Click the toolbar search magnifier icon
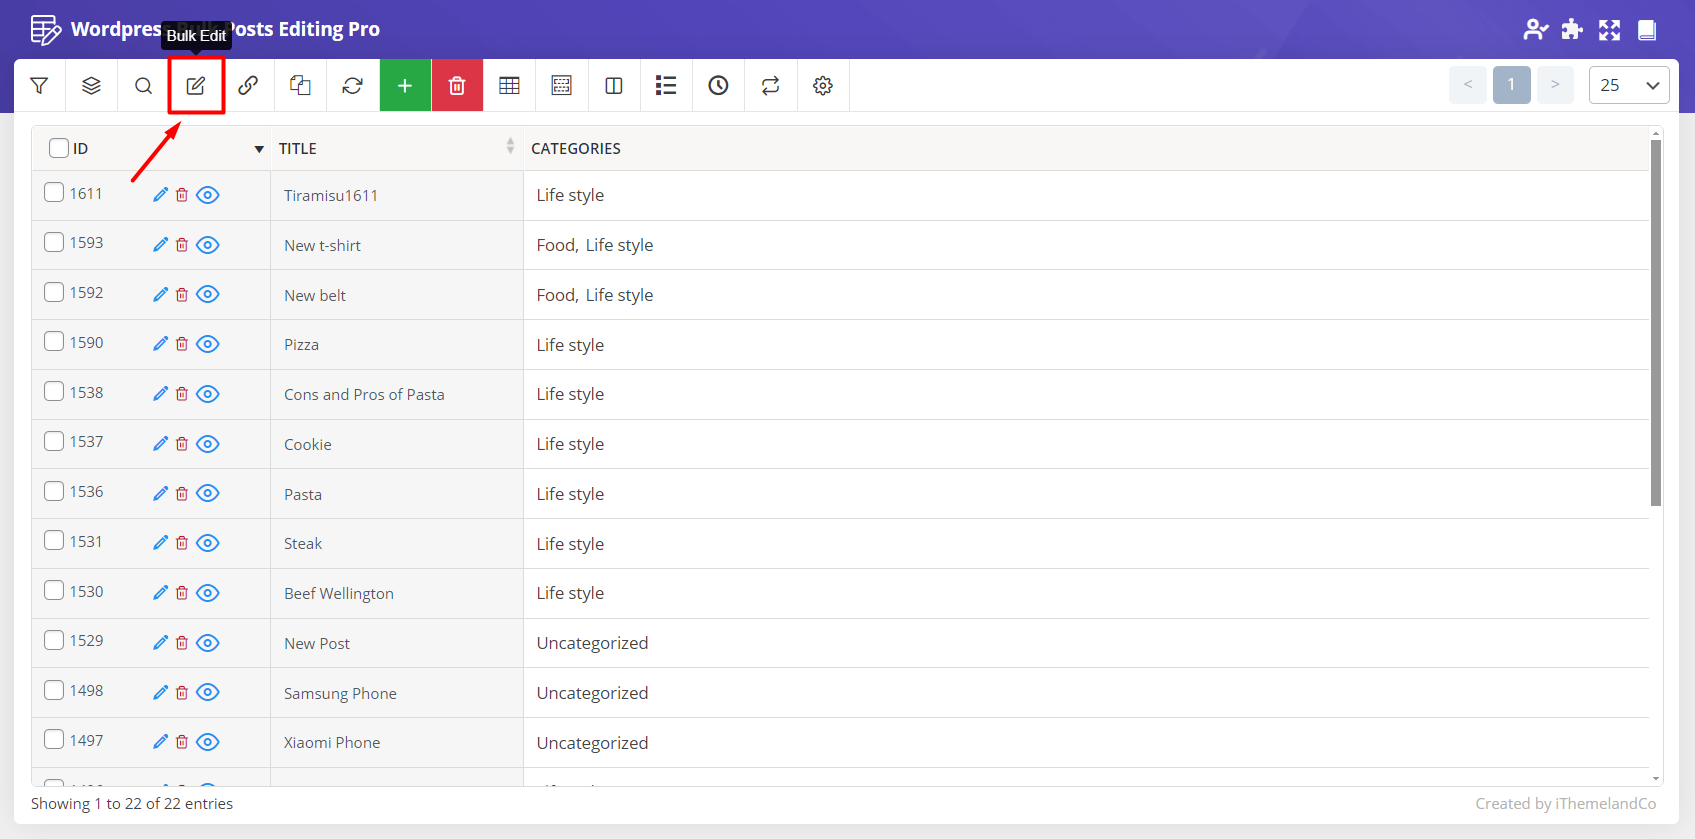The width and height of the screenshot is (1695, 839). pyautogui.click(x=144, y=86)
